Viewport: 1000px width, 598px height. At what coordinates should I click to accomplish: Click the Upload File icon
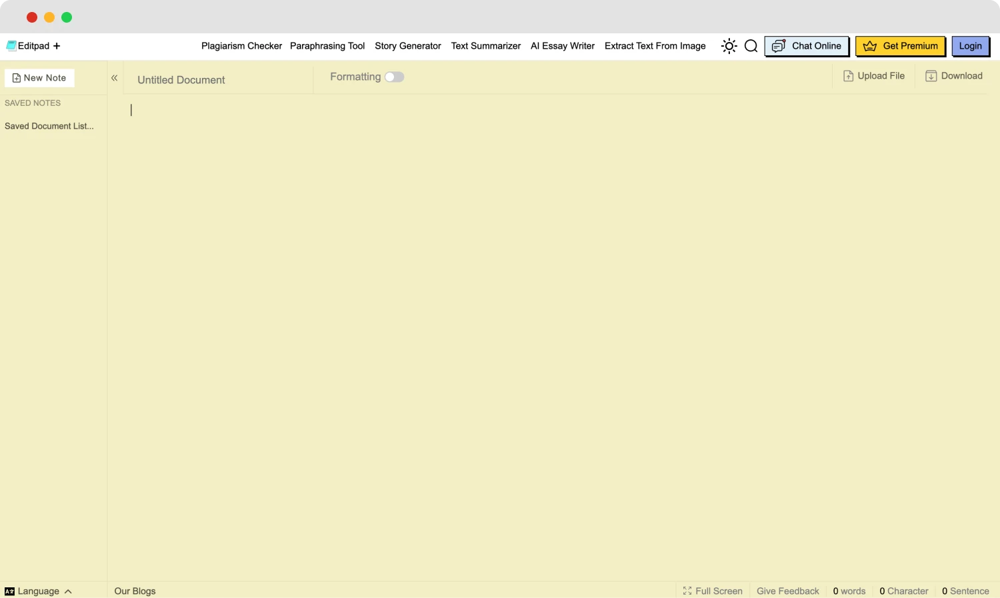coord(847,75)
